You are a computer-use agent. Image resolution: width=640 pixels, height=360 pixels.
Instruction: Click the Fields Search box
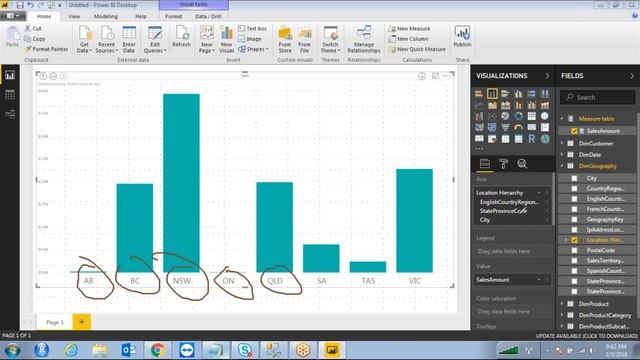598,98
